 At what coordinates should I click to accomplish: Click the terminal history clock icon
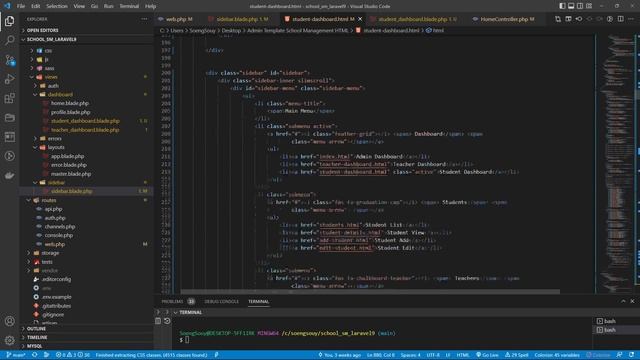pyautogui.click(x=167, y=321)
